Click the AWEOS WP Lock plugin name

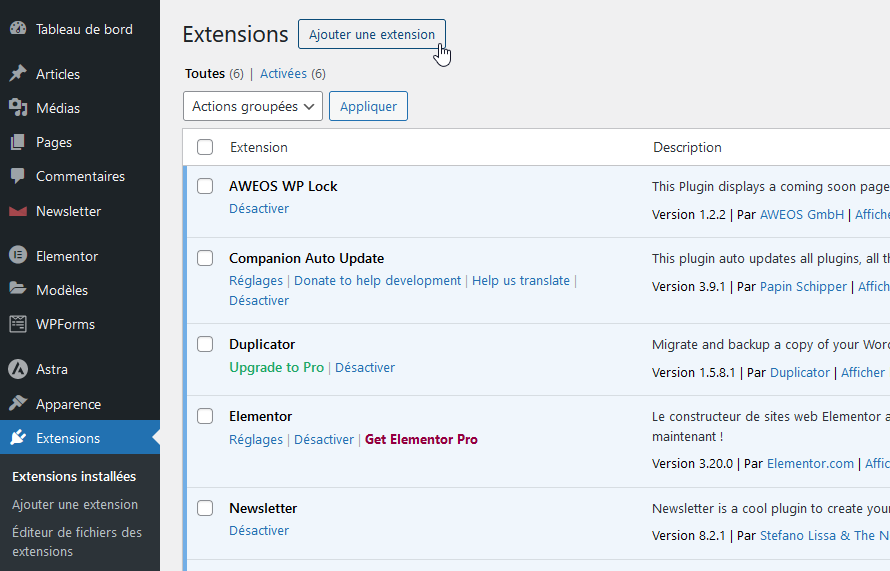pyautogui.click(x=283, y=186)
